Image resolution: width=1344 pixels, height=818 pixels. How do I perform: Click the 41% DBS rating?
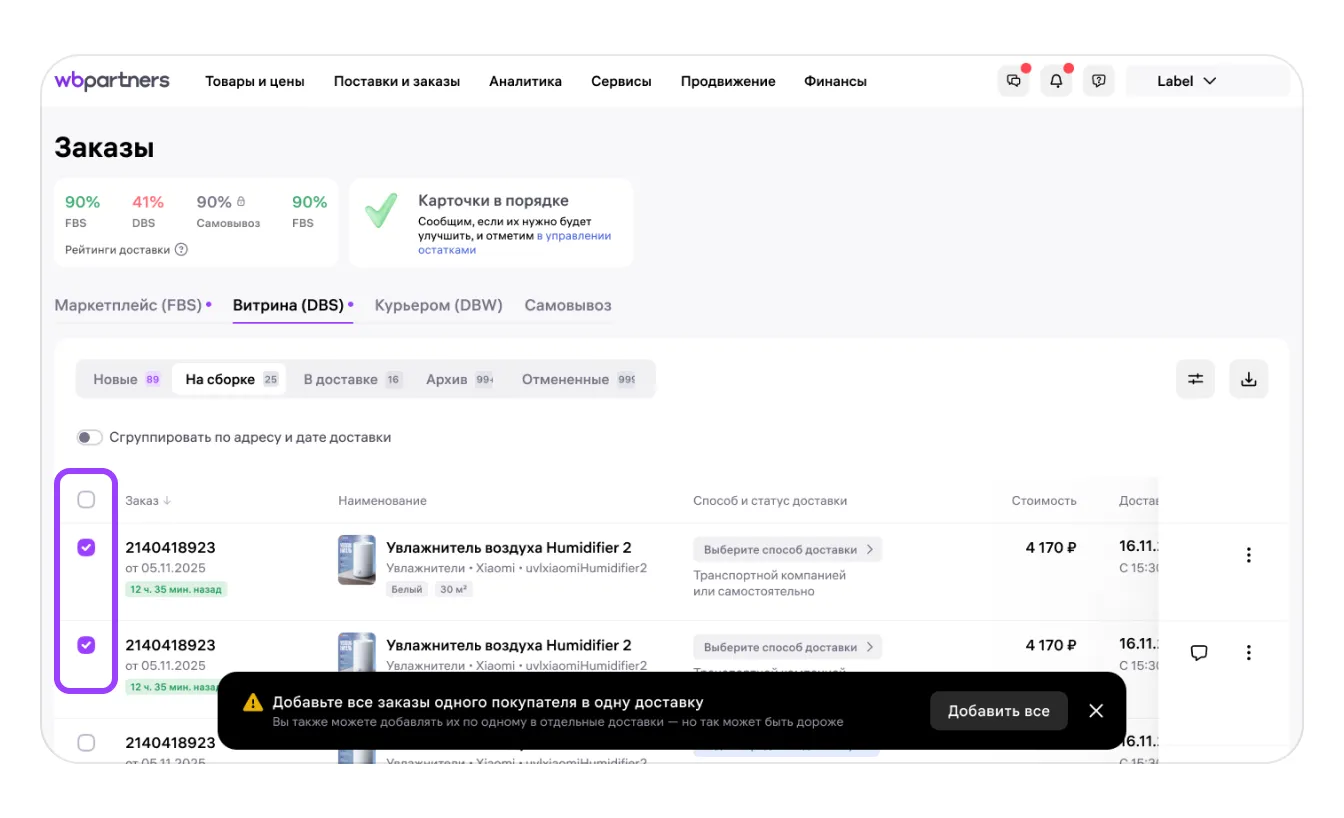pyautogui.click(x=148, y=202)
